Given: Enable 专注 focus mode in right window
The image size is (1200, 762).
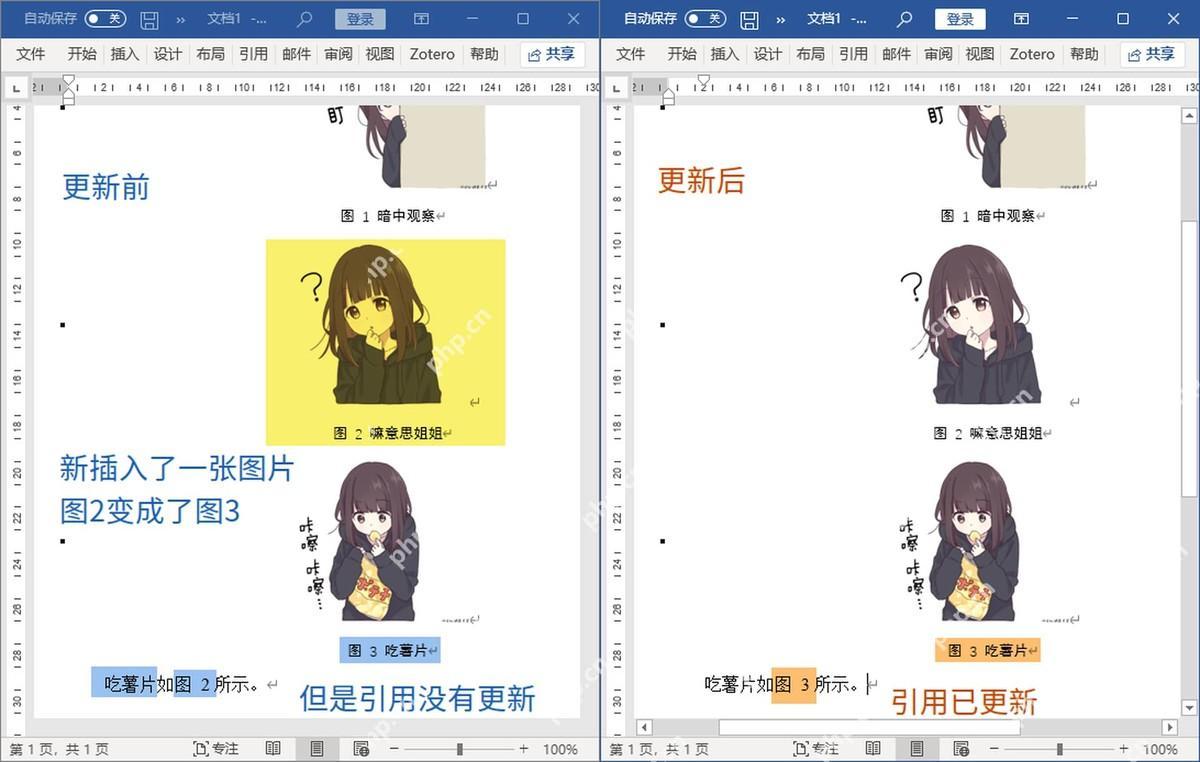Looking at the screenshot, I should point(816,749).
